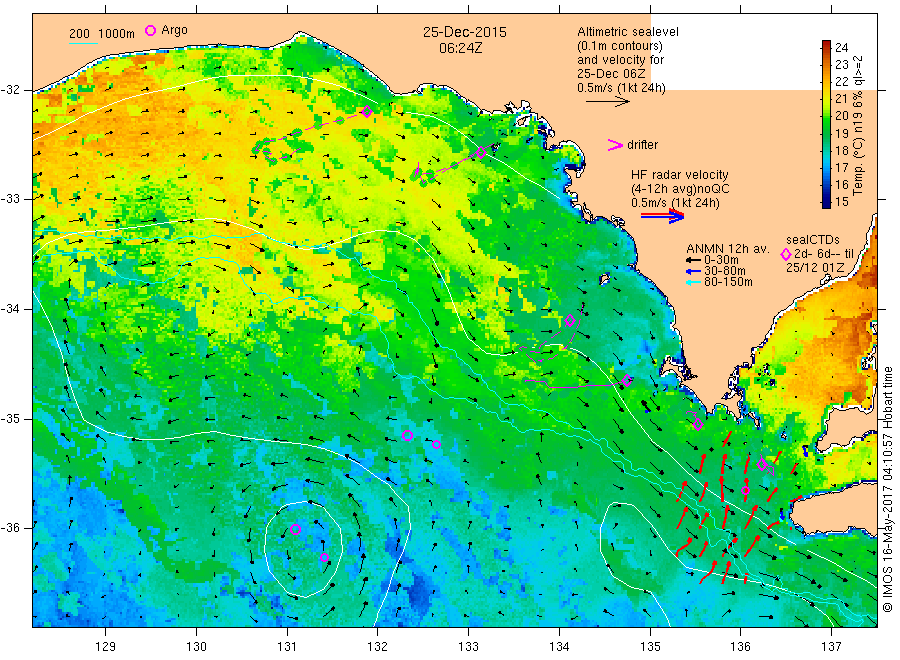Select the Argo float marker at 131.1E, 36S
Viewport: 900px width, 660px height.
(x=295, y=529)
